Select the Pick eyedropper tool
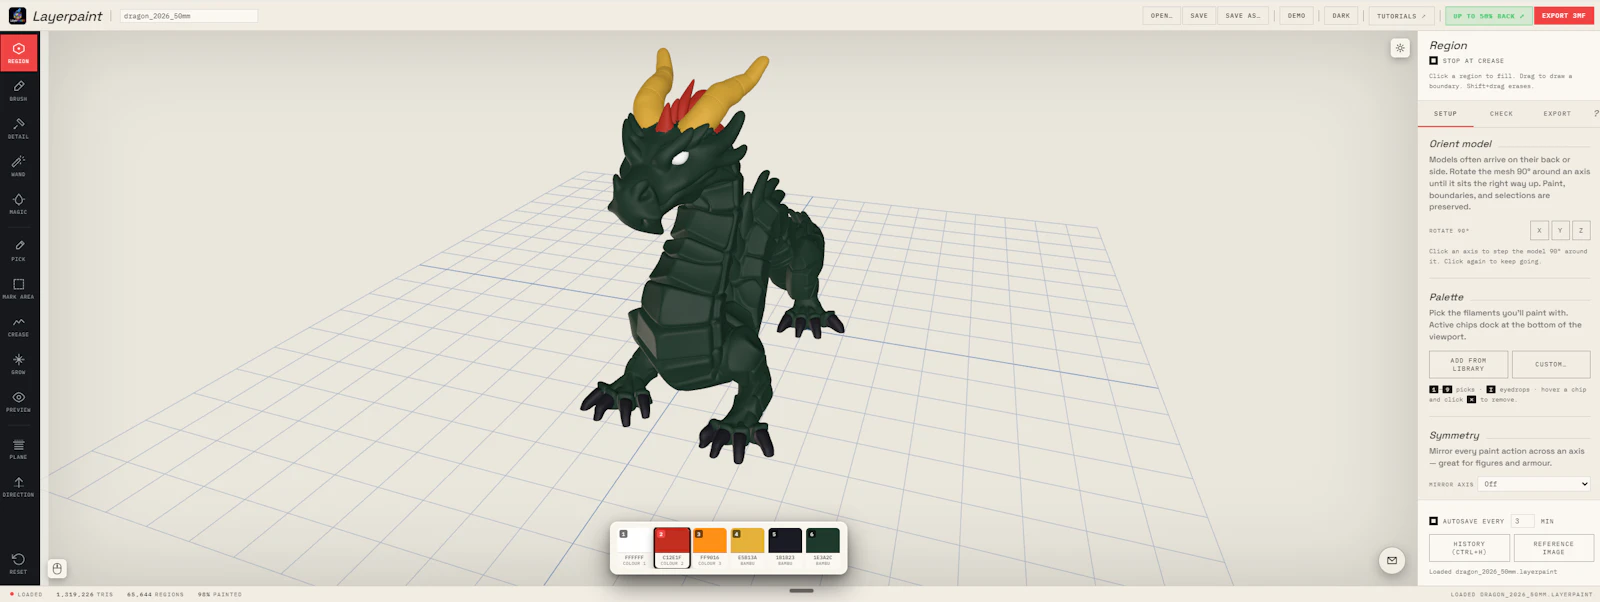Viewport: 1600px width, 602px height. click(18, 251)
